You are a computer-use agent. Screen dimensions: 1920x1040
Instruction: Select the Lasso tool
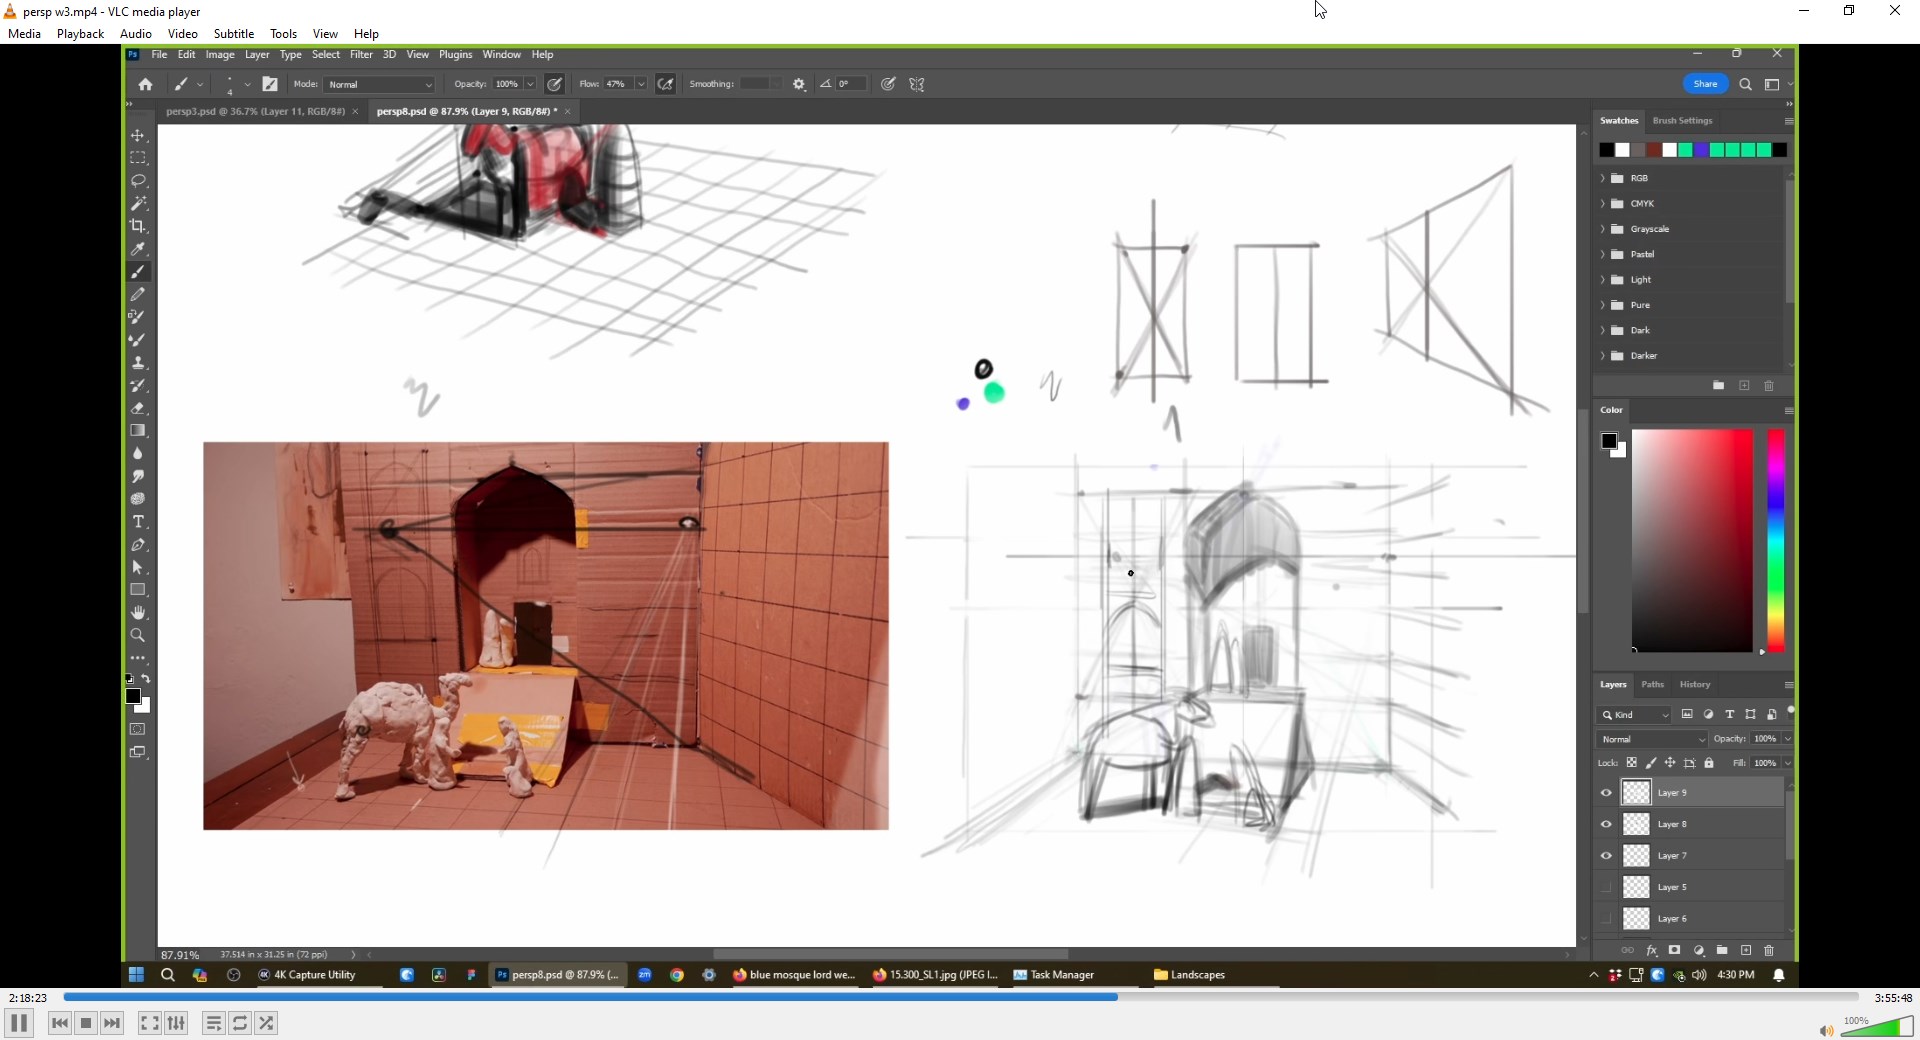tap(138, 181)
